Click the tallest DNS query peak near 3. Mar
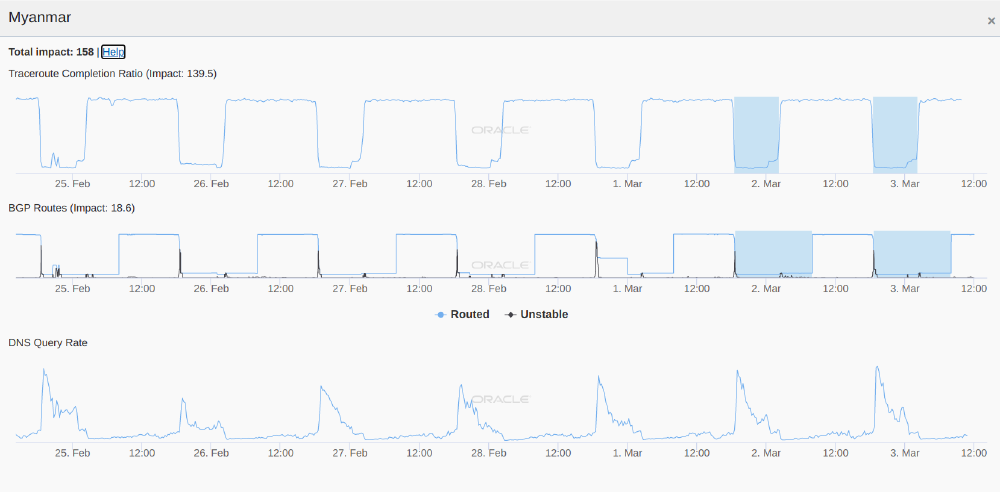1000x492 pixels. [877, 368]
